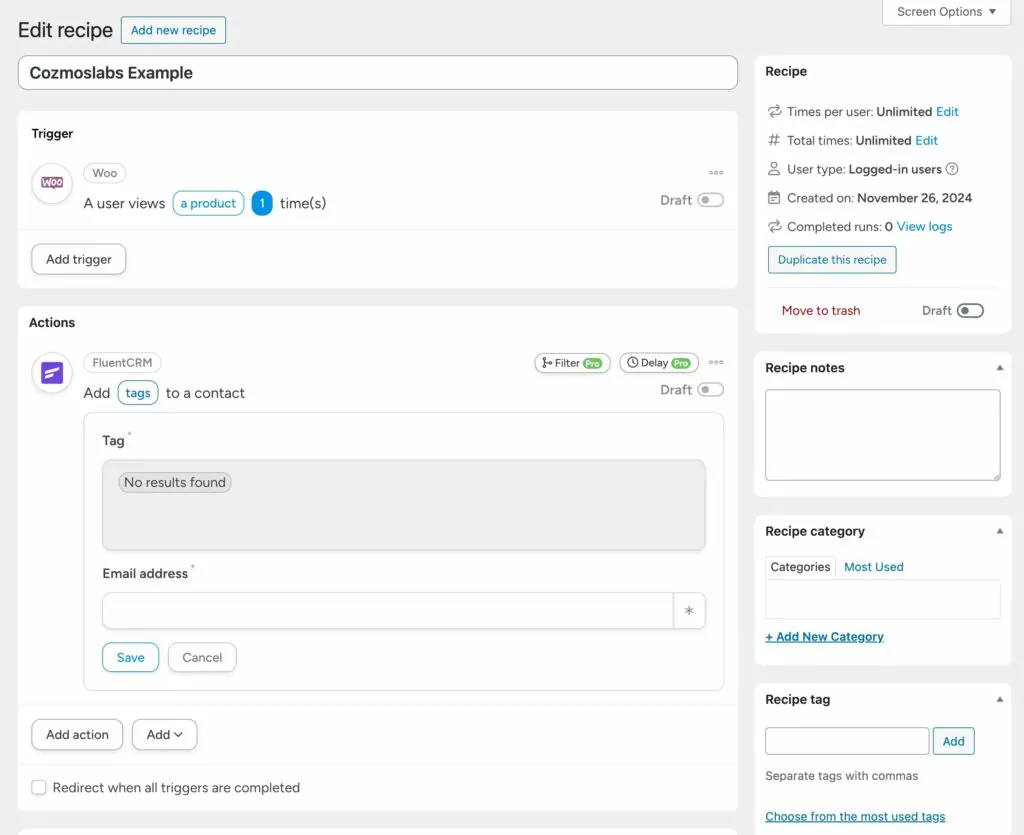Image resolution: width=1024 pixels, height=835 pixels.
Task: Open the FluentCRM action's three-dot menu
Action: coord(716,362)
